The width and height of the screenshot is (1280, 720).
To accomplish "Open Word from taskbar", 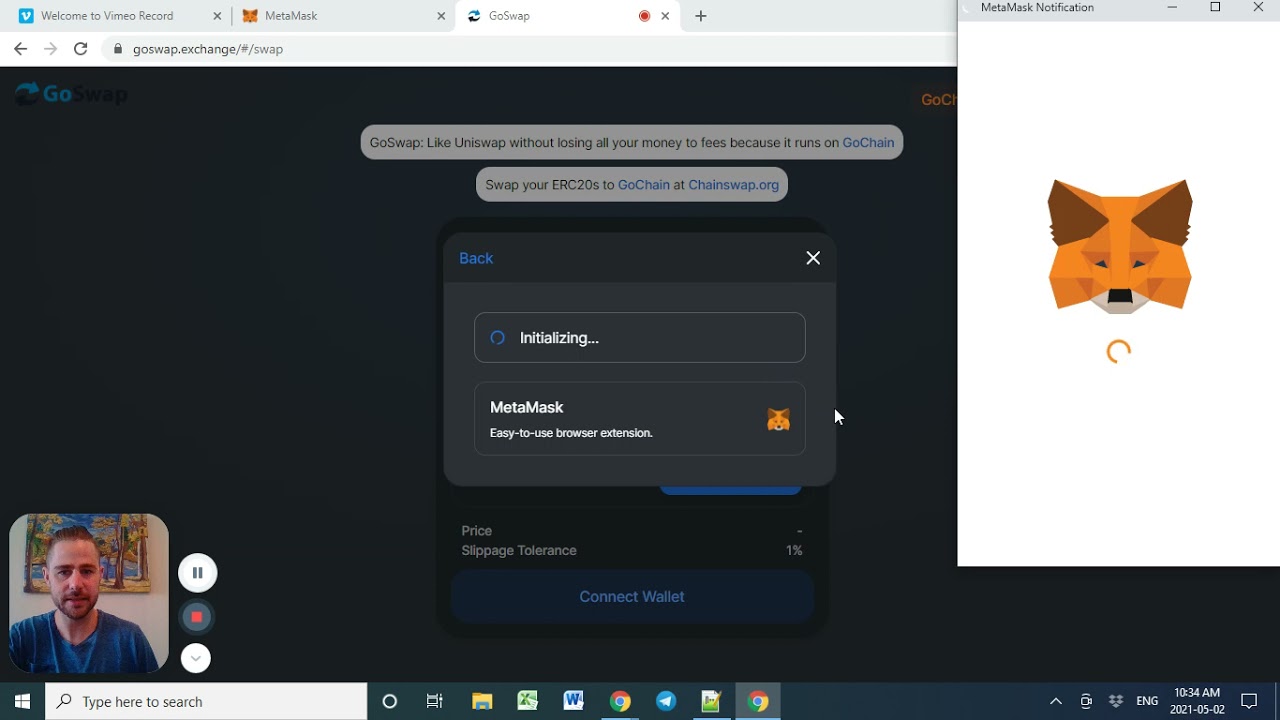I will [x=574, y=701].
